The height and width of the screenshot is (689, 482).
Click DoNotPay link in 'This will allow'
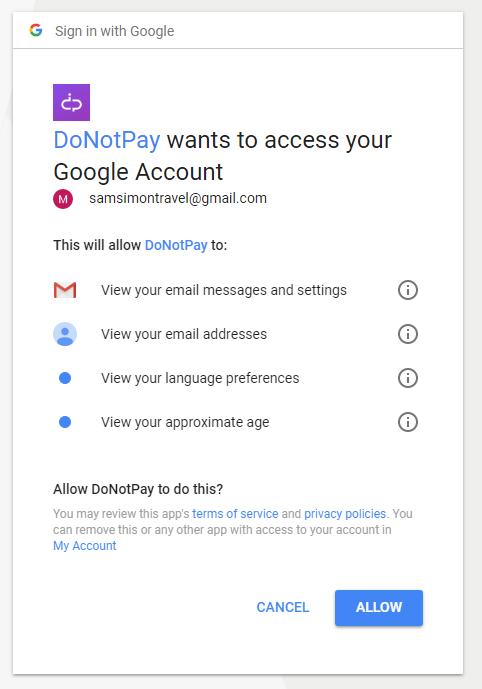pyautogui.click(x=176, y=245)
